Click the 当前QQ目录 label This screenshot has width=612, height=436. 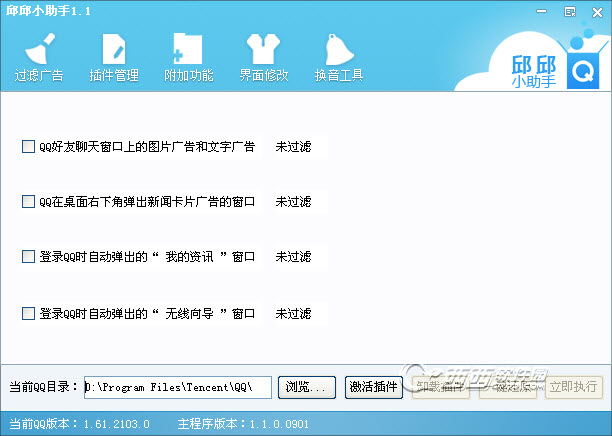(43, 386)
